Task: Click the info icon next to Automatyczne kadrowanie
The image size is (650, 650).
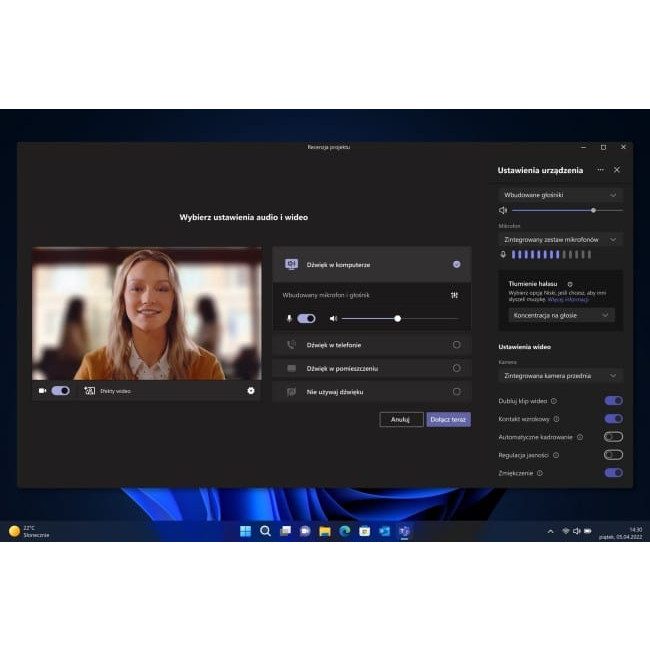Action: [580, 437]
